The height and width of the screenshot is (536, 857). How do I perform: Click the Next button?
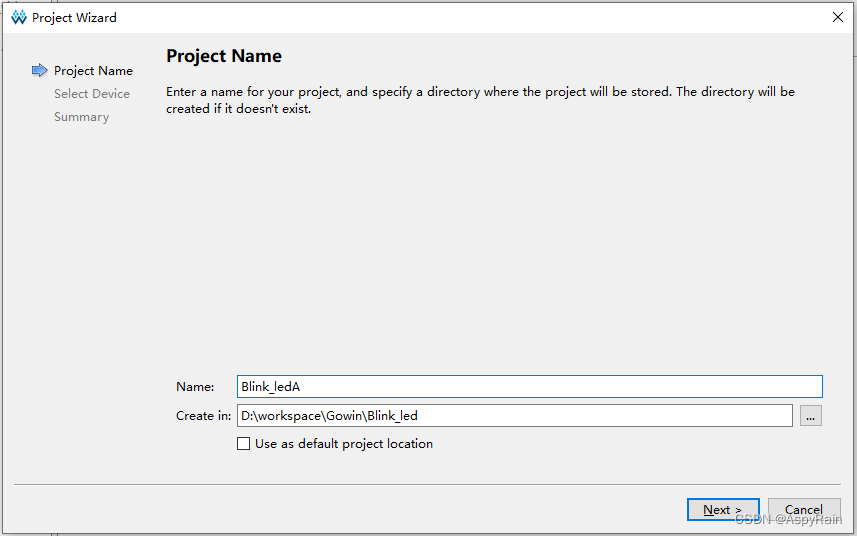723,510
